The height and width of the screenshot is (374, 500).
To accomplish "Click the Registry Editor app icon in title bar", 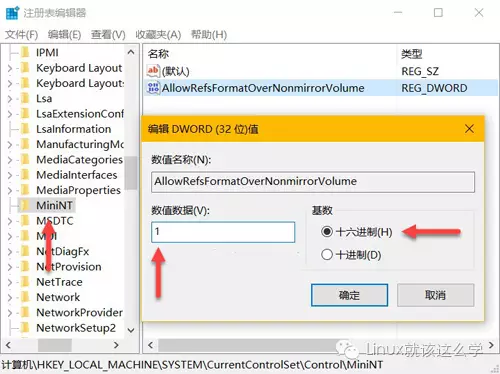I will [x=12, y=13].
